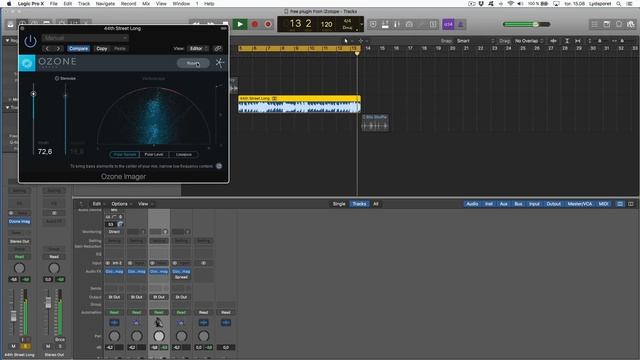
Task: Open the Library panel icon in the toolbar
Action: point(11,24)
